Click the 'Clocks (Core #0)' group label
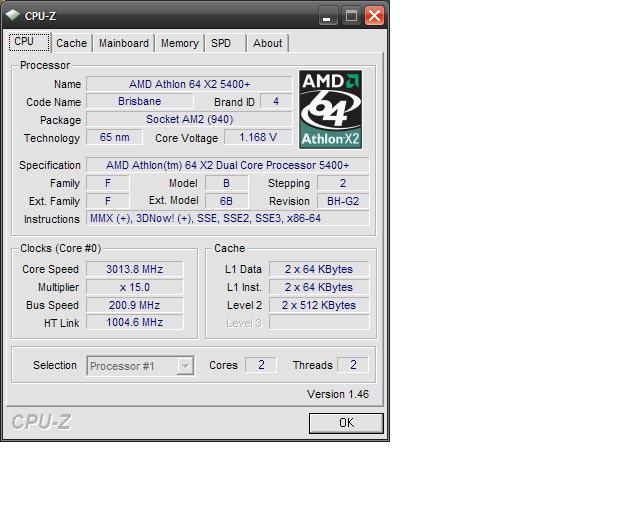Image resolution: width=640 pixels, height=512 pixels. 60,248
